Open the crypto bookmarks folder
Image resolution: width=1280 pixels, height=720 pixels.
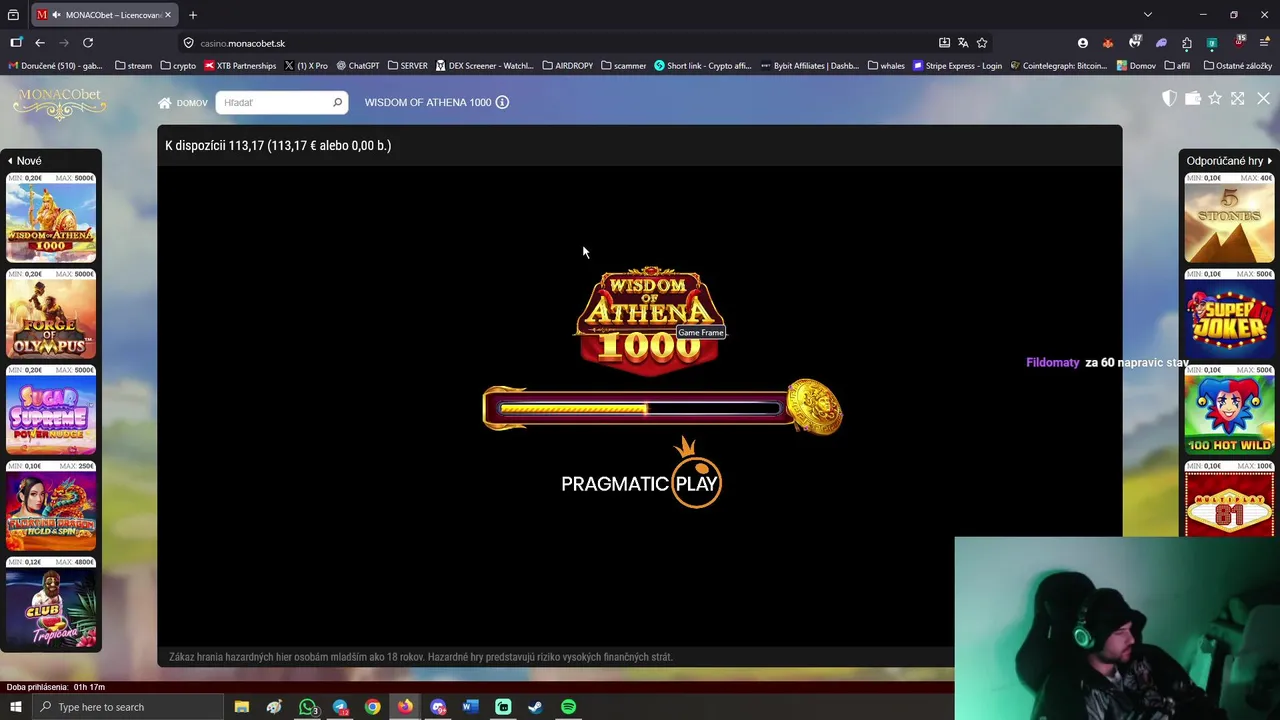[178, 66]
